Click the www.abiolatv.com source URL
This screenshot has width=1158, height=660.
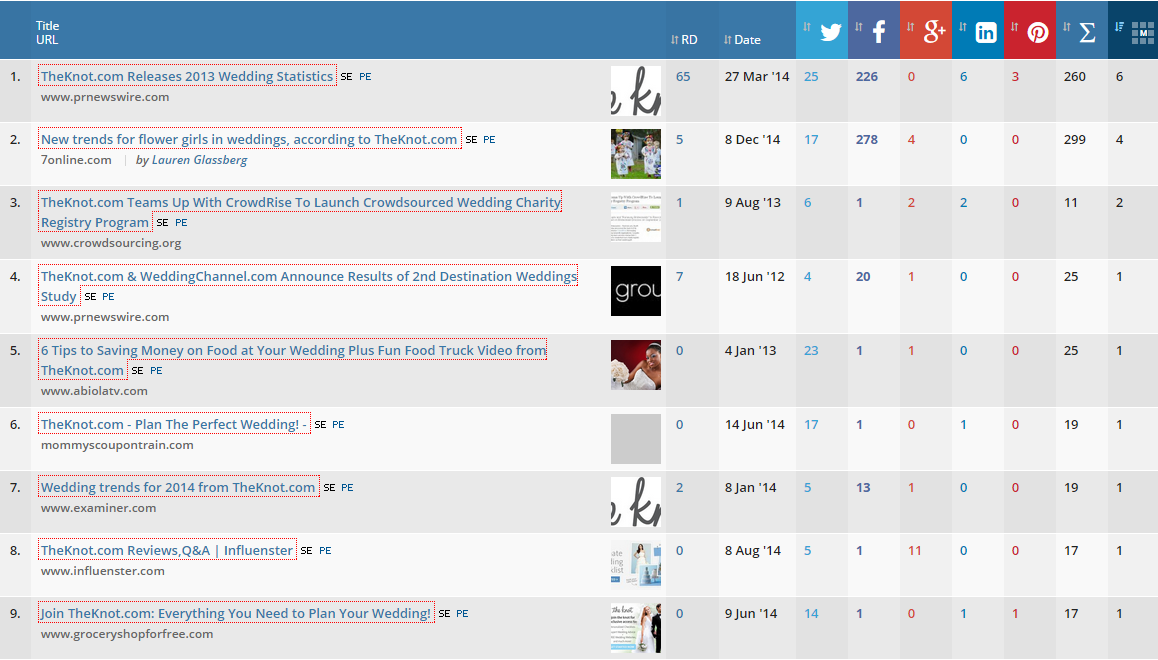[94, 391]
